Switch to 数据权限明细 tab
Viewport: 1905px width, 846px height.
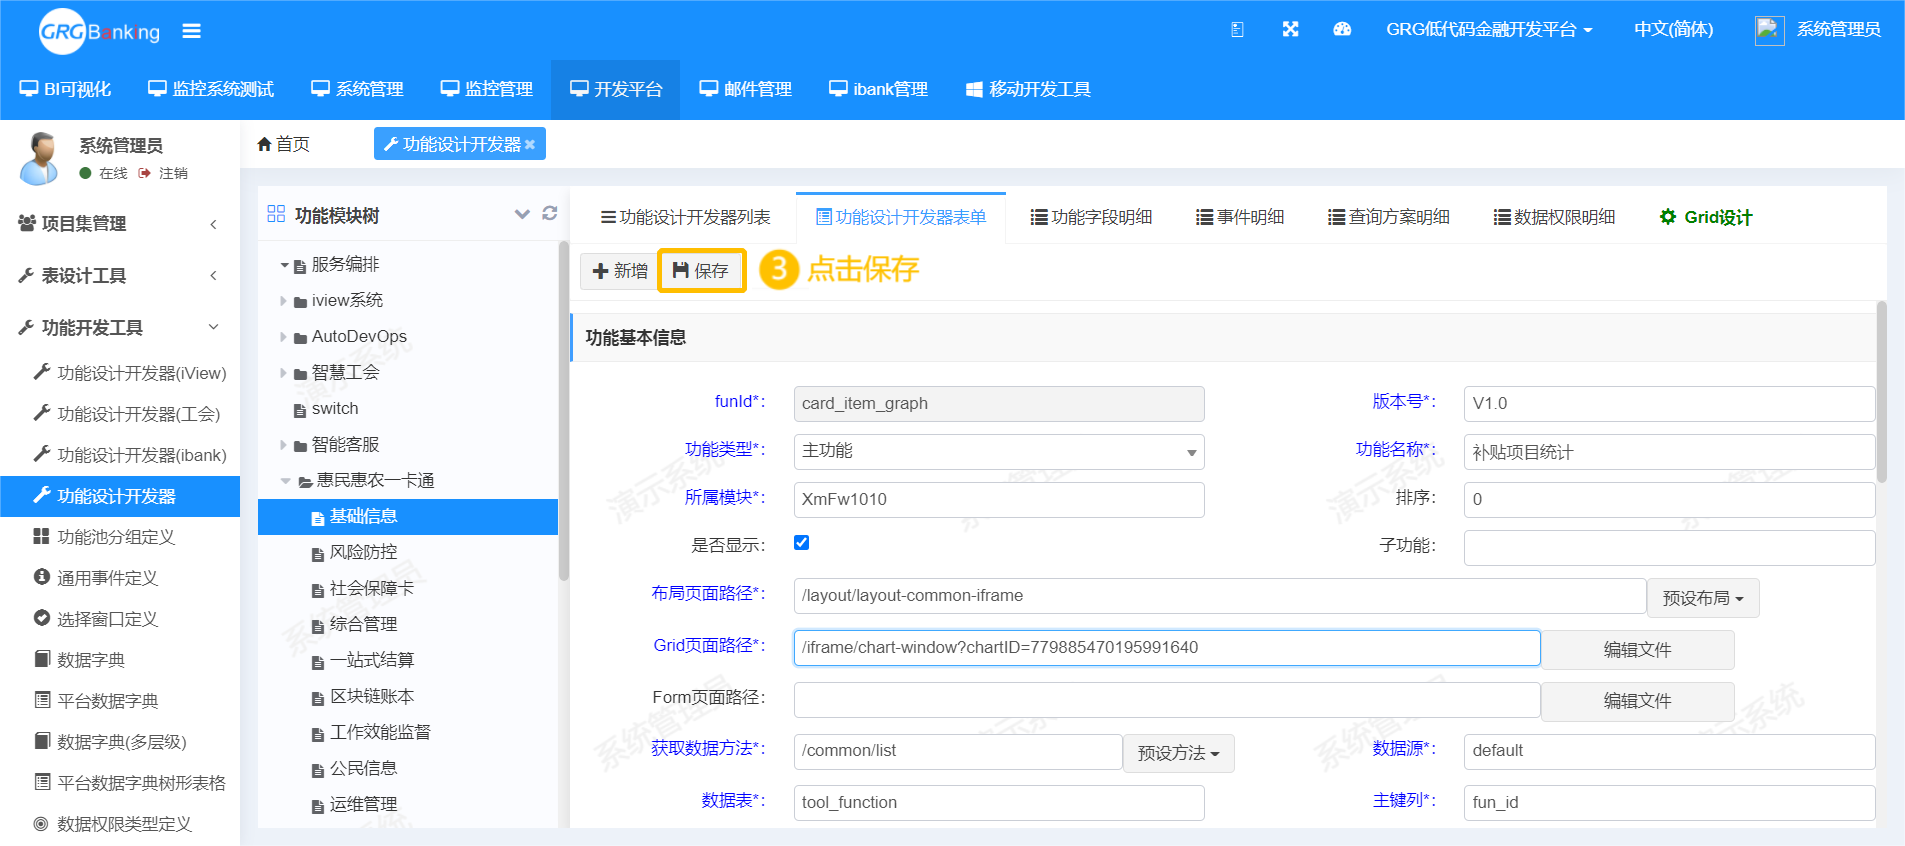[x=1554, y=217]
